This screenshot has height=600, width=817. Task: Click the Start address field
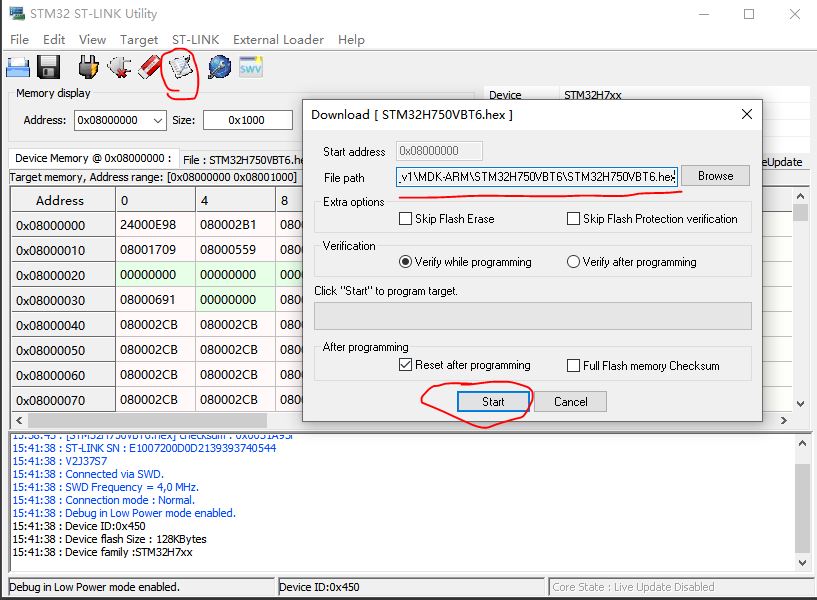point(439,151)
